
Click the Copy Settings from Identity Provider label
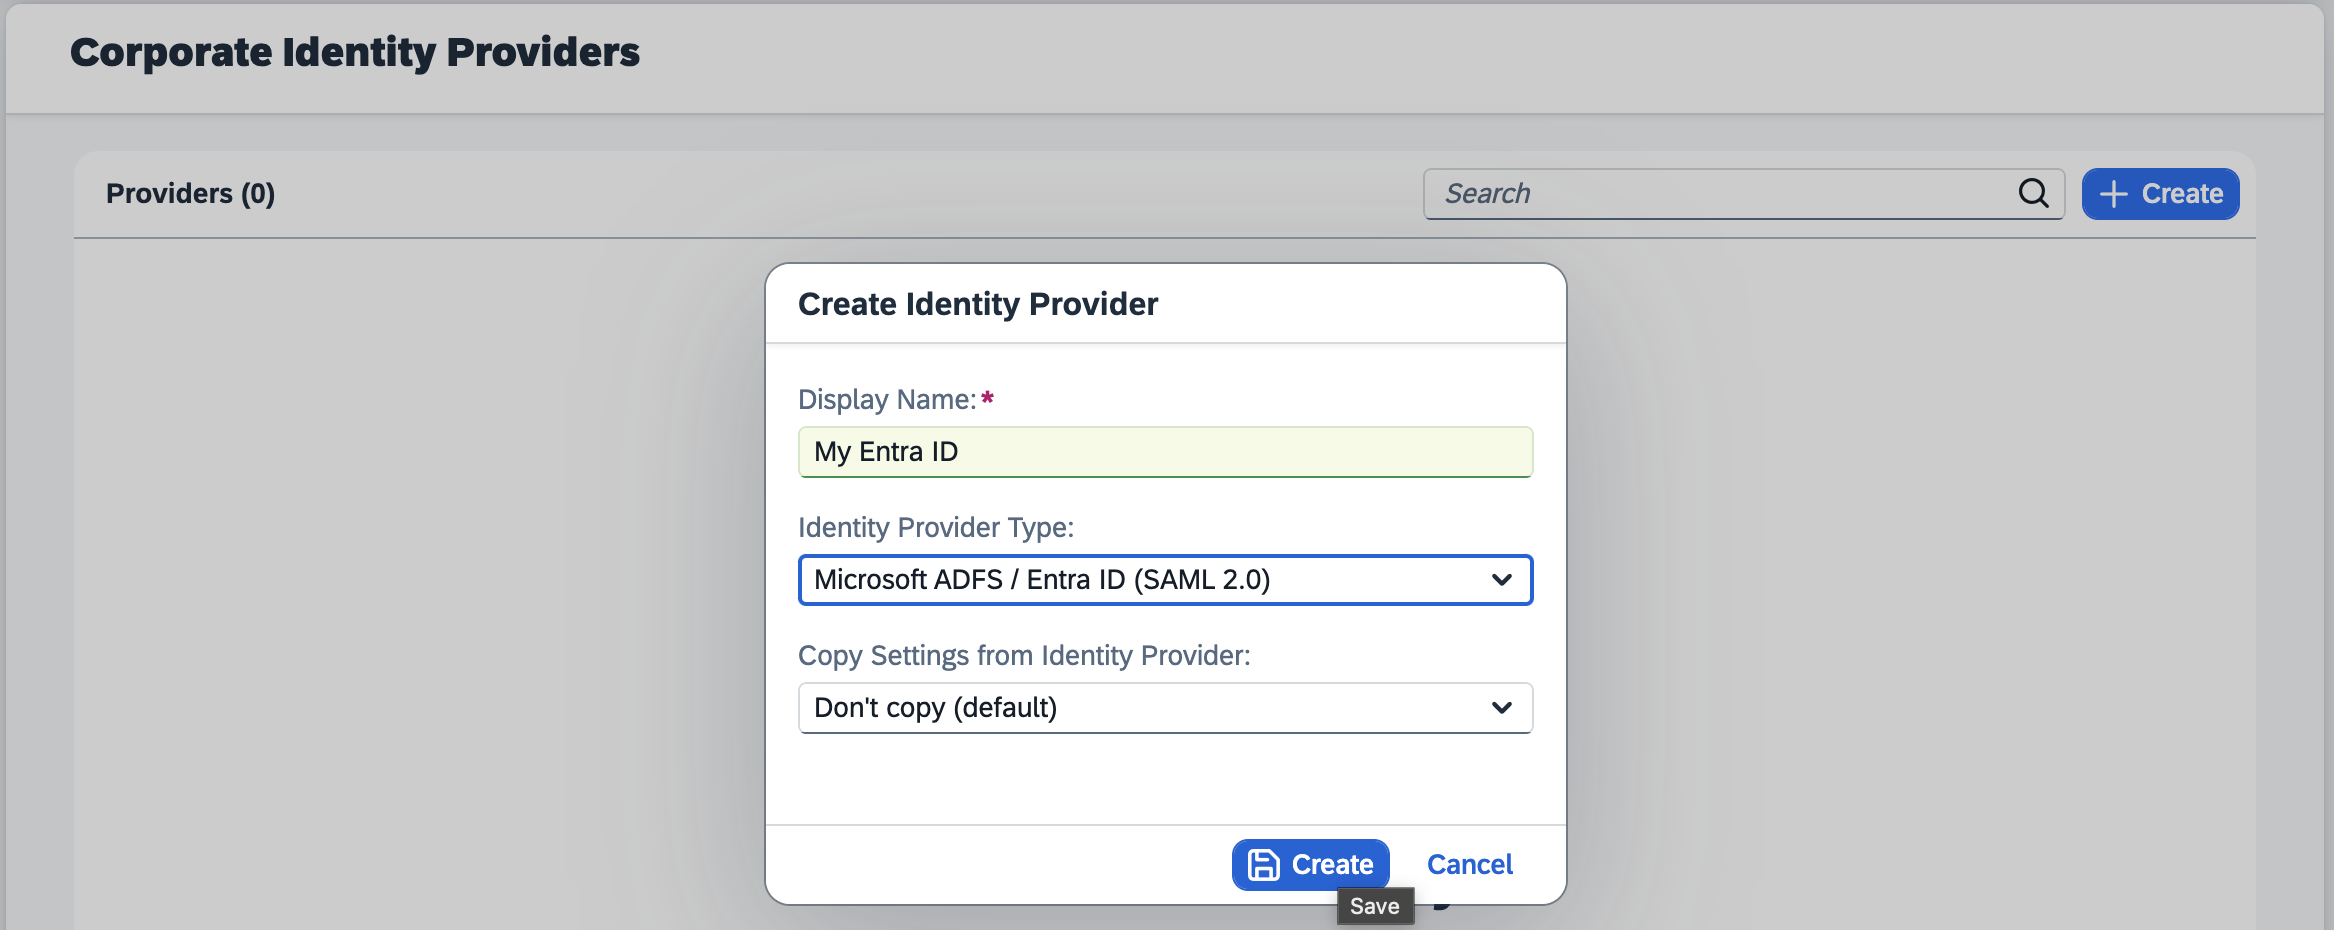tap(1023, 655)
